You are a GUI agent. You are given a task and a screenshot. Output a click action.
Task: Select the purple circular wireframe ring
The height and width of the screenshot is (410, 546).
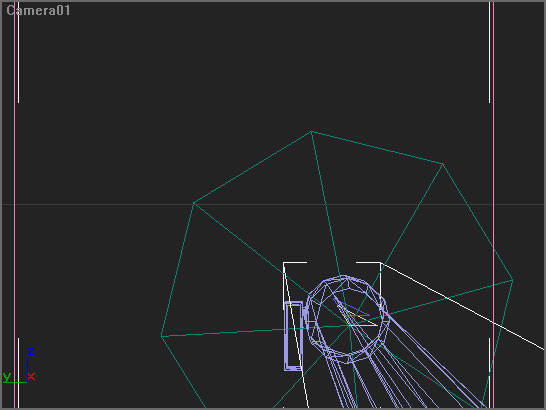pos(348,319)
